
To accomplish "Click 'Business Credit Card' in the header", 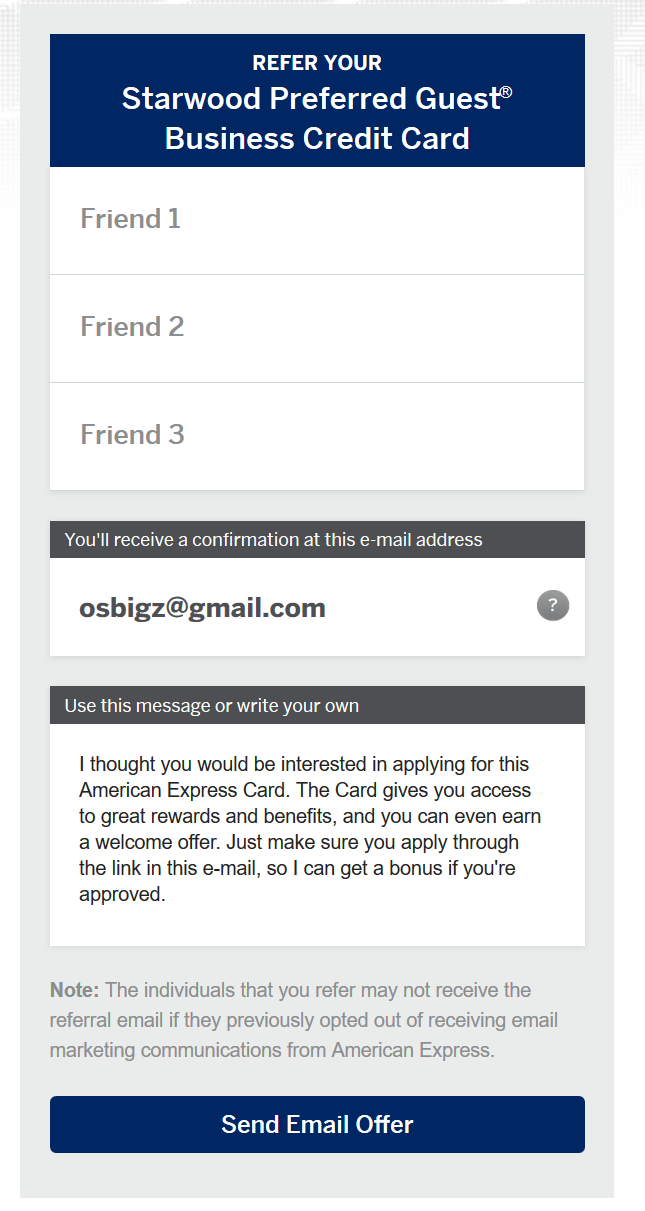I will pyautogui.click(x=317, y=138).
